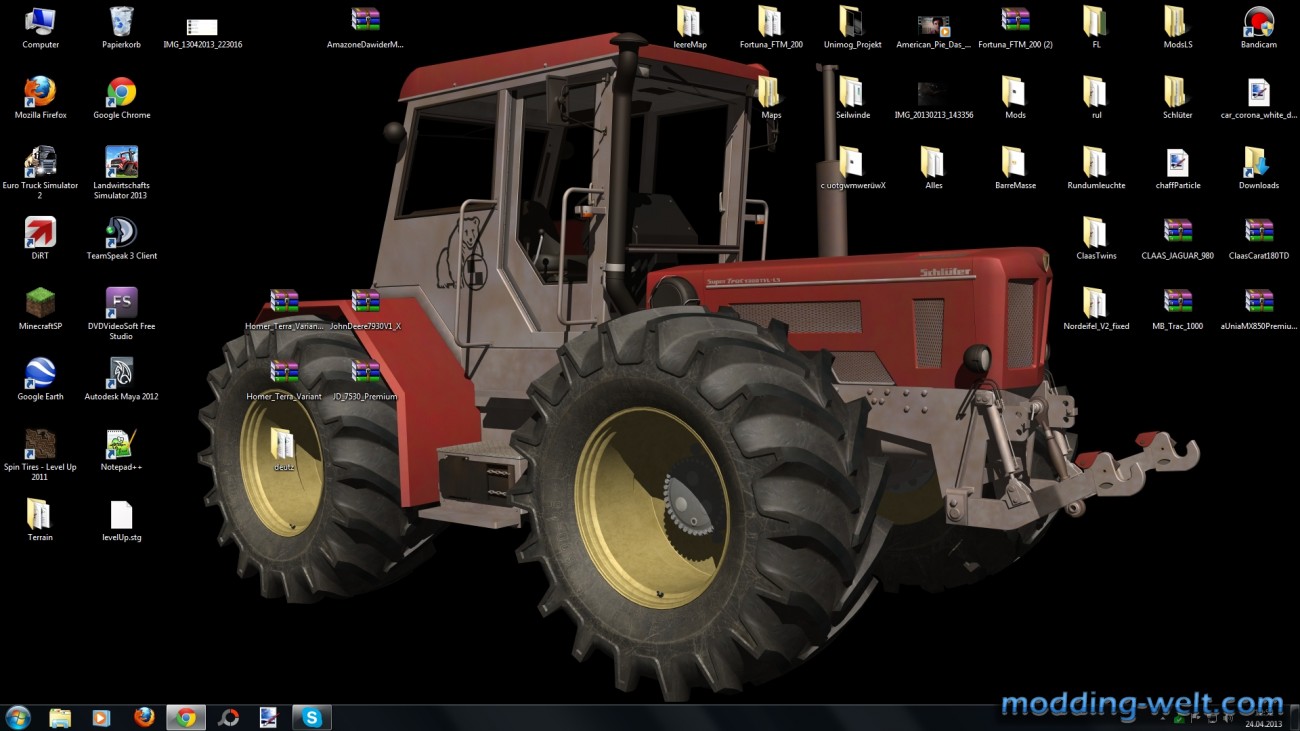Open the Fortuna_FTM_200 folder
This screenshot has height=731, width=1300.
[x=771, y=27]
